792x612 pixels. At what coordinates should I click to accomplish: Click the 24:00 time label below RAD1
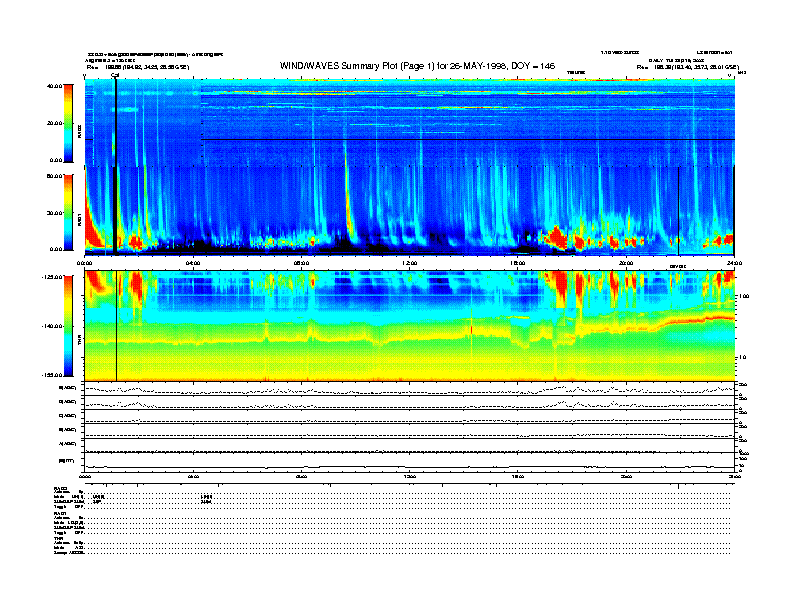point(734,263)
